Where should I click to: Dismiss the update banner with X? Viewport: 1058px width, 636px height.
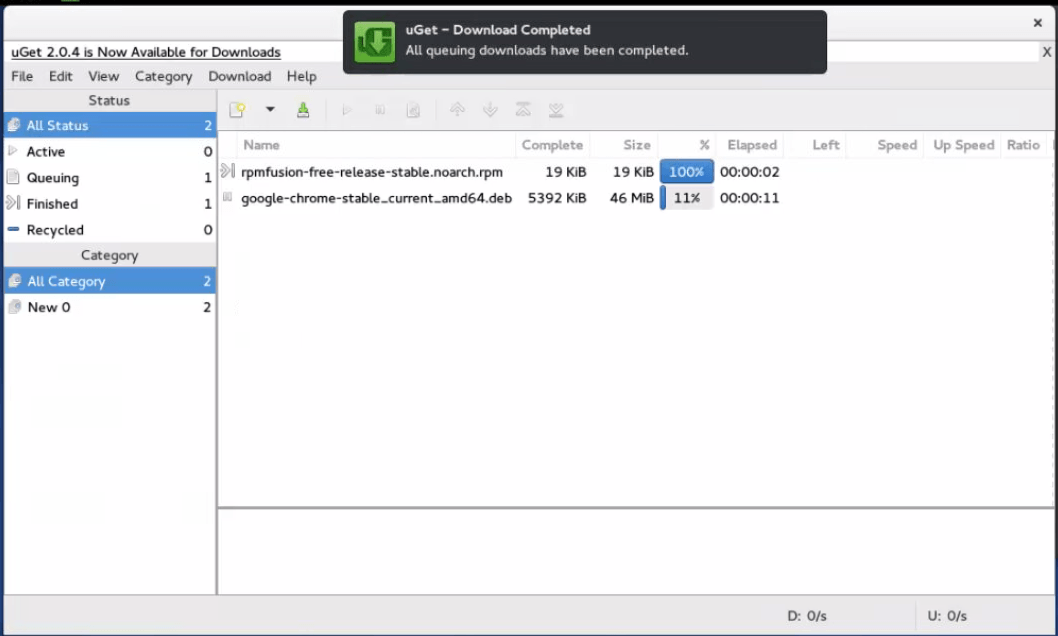[1047, 52]
